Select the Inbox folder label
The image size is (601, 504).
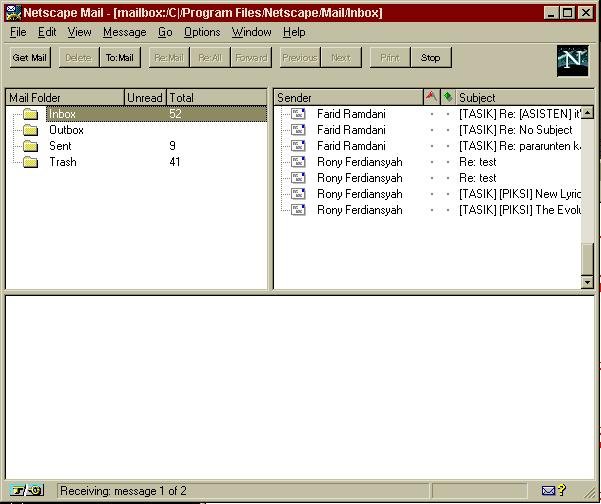(62, 114)
